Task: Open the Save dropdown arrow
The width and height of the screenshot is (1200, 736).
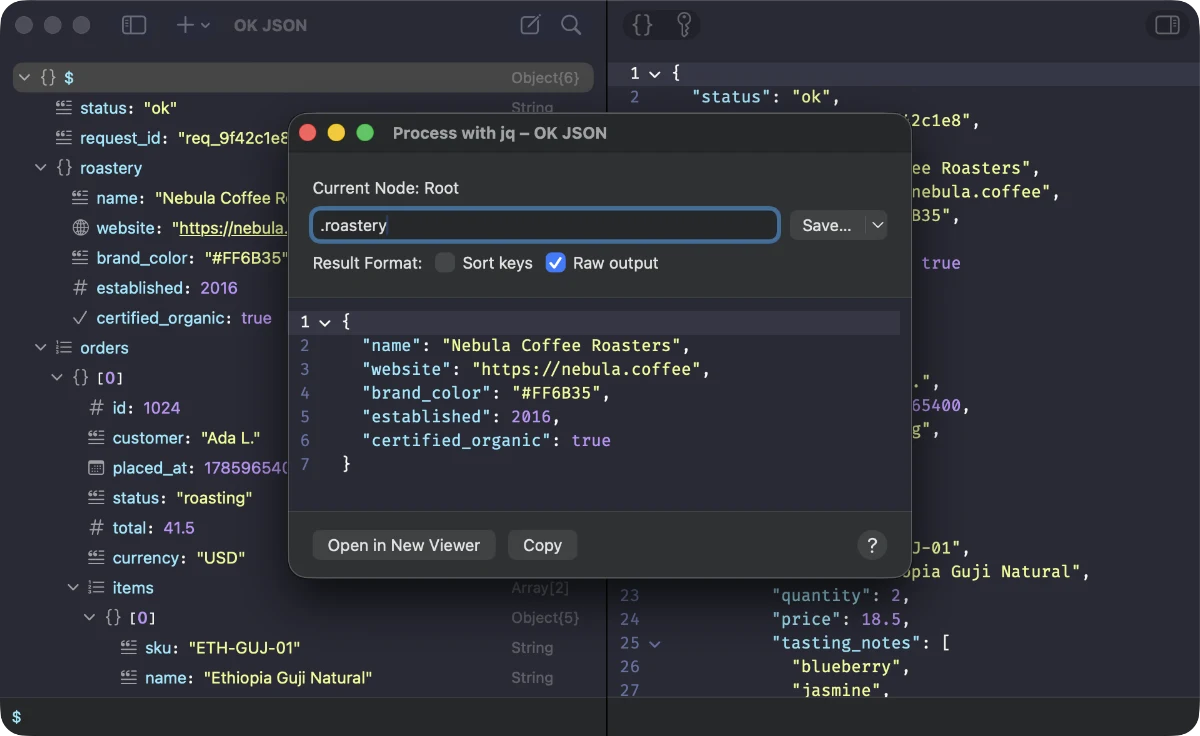Action: point(877,225)
